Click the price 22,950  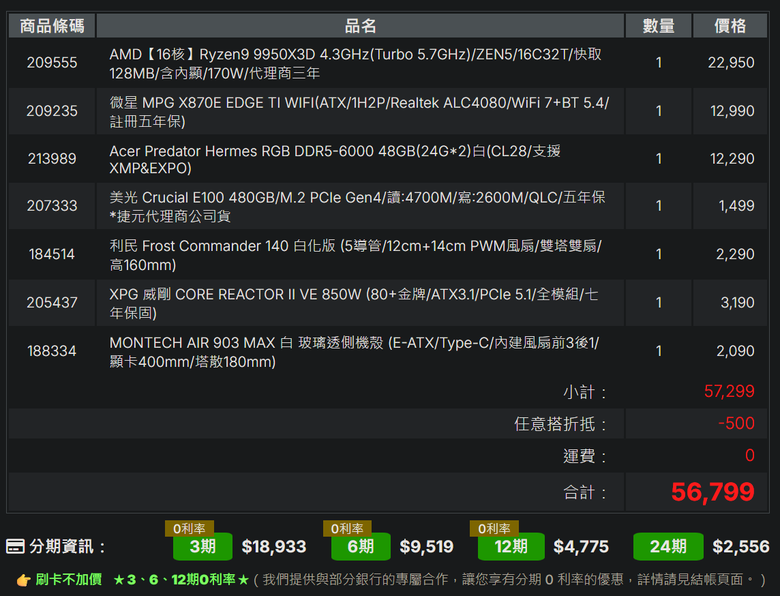[x=731, y=63]
